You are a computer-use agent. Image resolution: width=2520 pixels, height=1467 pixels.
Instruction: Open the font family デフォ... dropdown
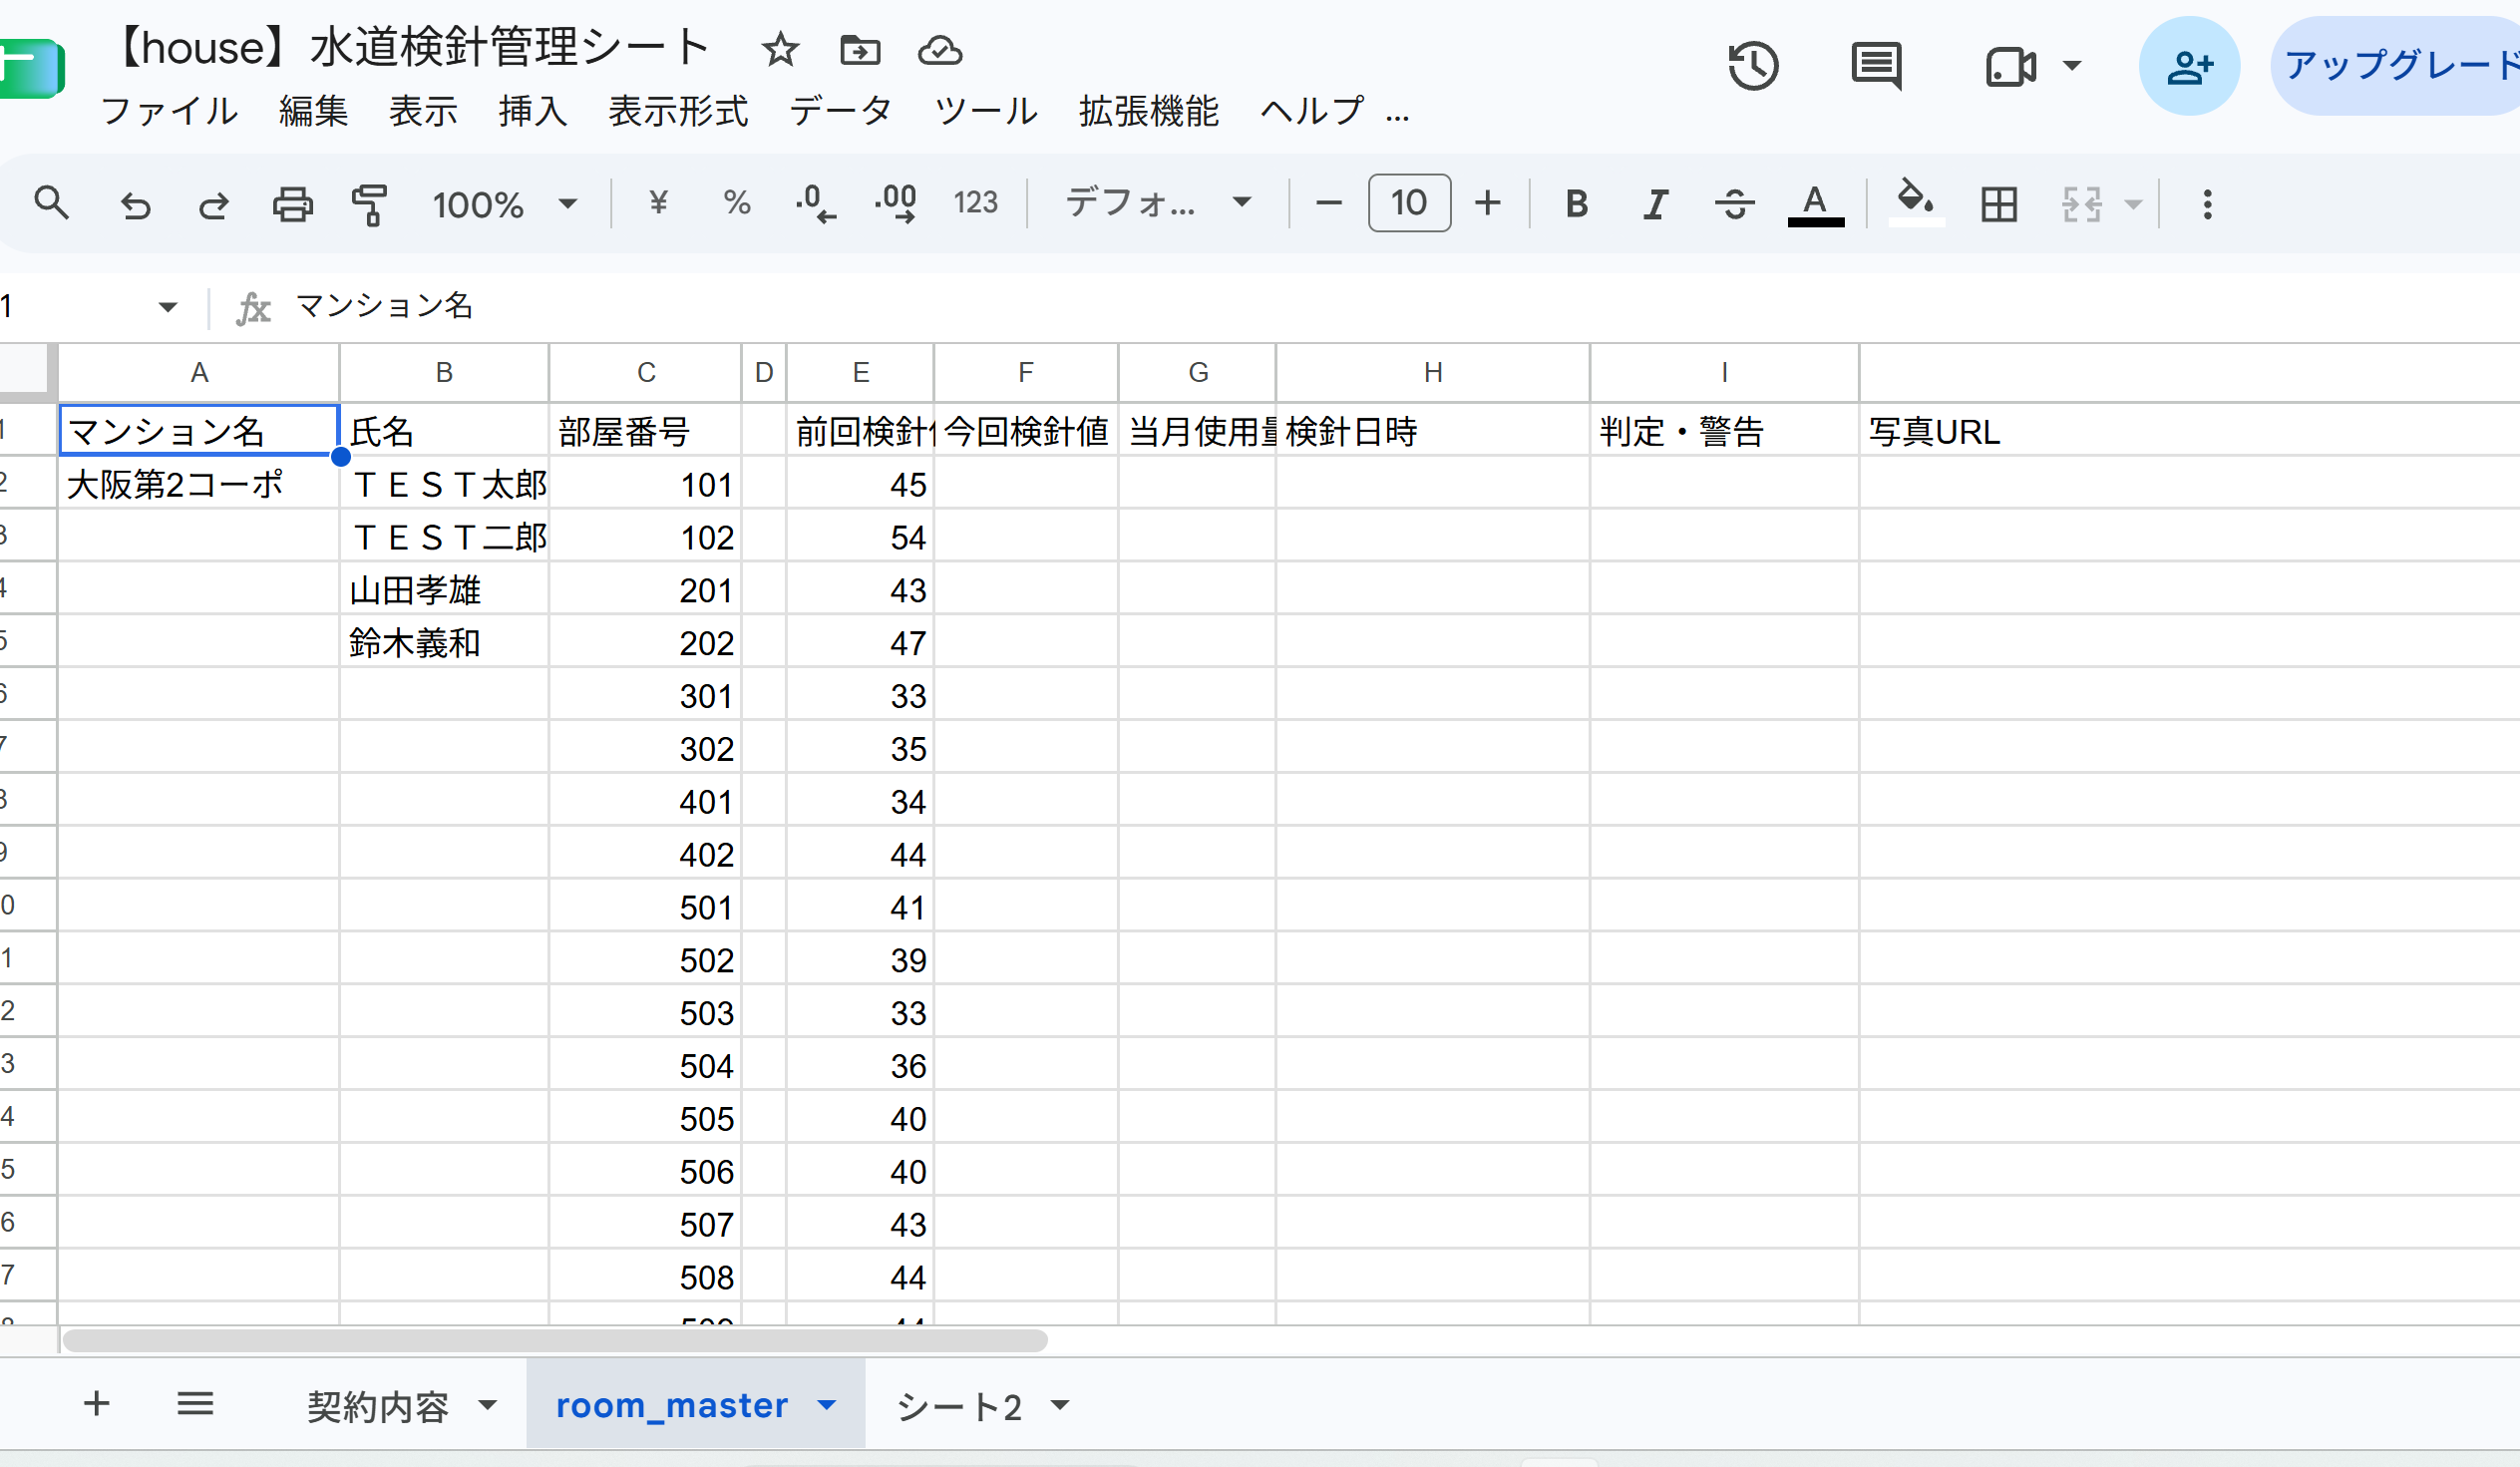pyautogui.click(x=1158, y=203)
